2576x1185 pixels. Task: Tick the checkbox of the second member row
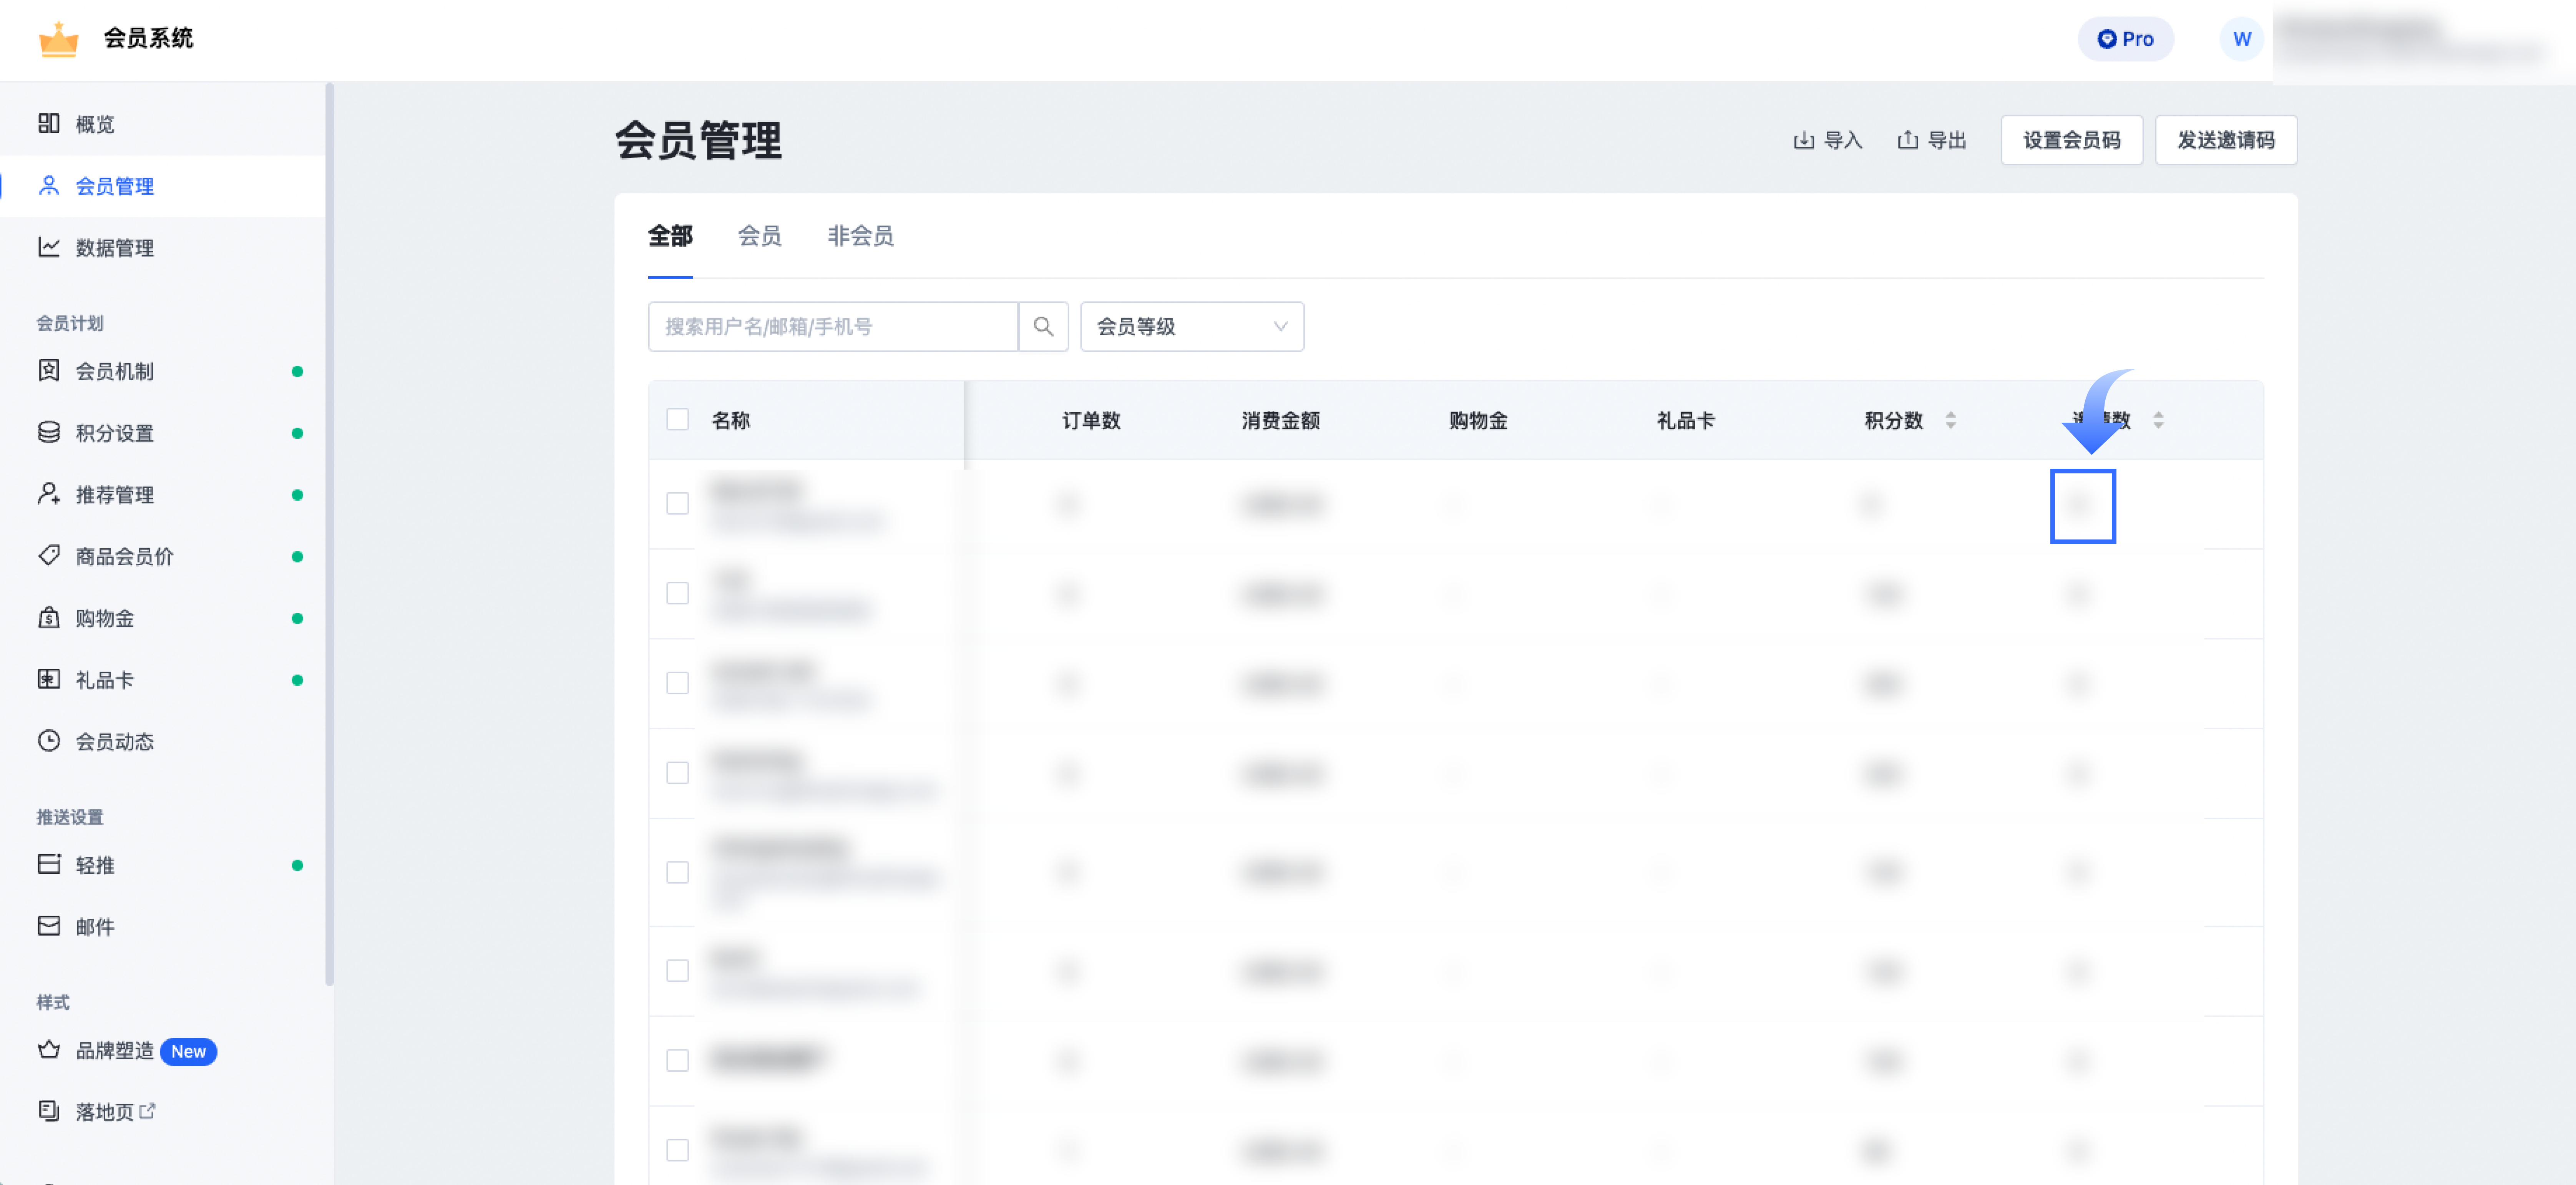677,593
